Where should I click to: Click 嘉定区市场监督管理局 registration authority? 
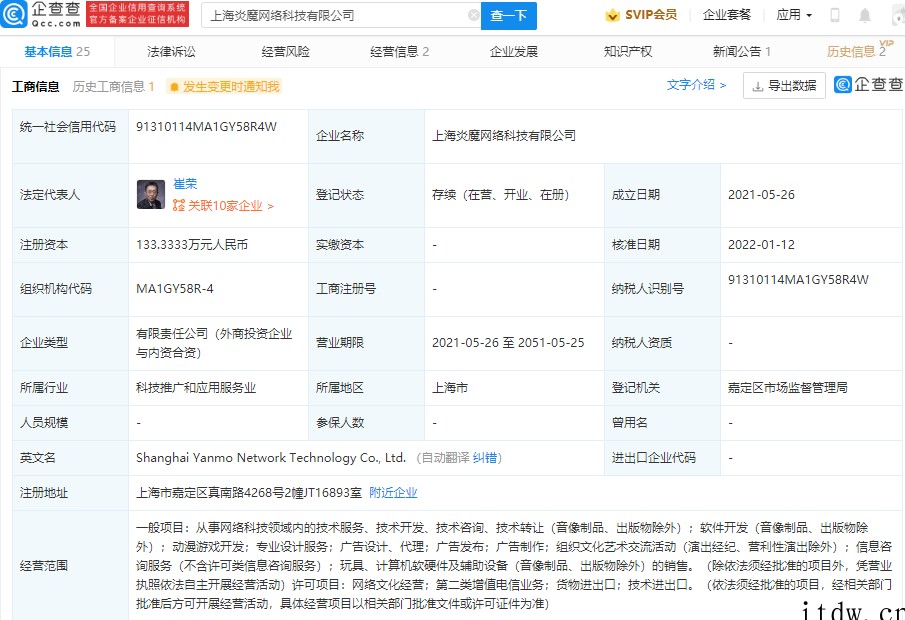(x=788, y=387)
